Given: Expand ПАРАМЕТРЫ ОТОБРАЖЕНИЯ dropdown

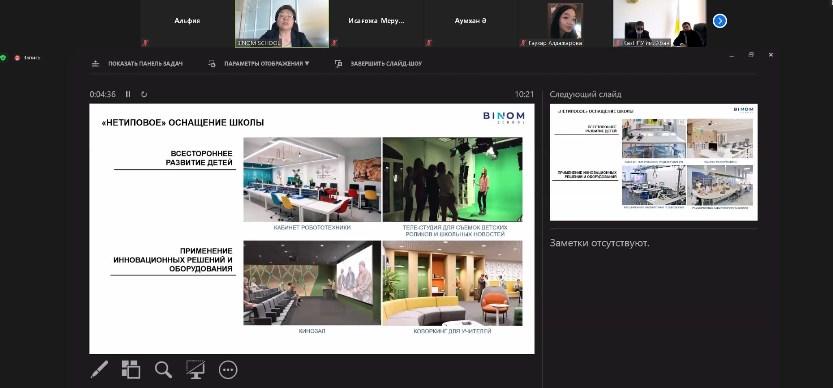Looking at the screenshot, I should (259, 64).
